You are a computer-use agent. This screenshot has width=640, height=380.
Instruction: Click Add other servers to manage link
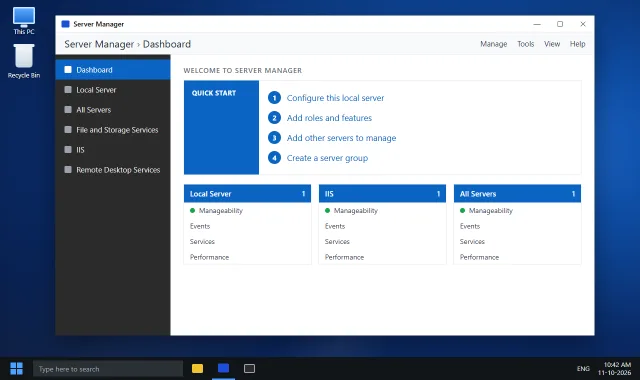(x=341, y=138)
